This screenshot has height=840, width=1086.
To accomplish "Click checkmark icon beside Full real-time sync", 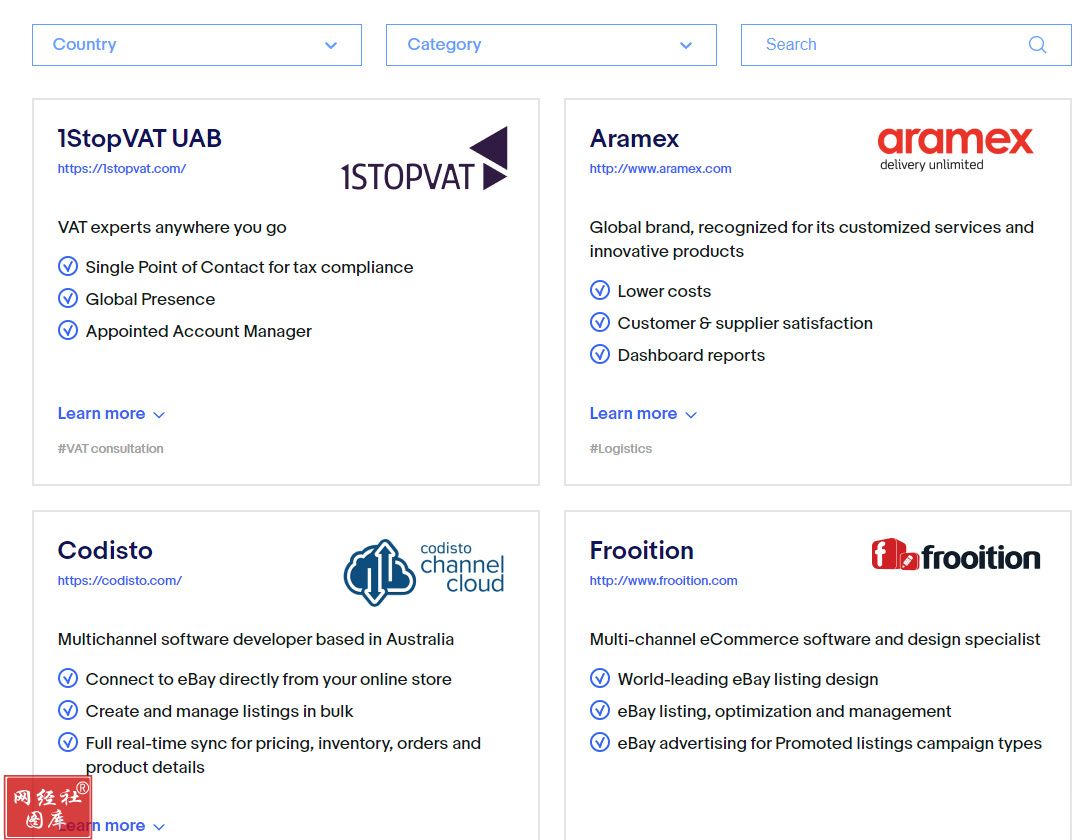I will (68, 742).
